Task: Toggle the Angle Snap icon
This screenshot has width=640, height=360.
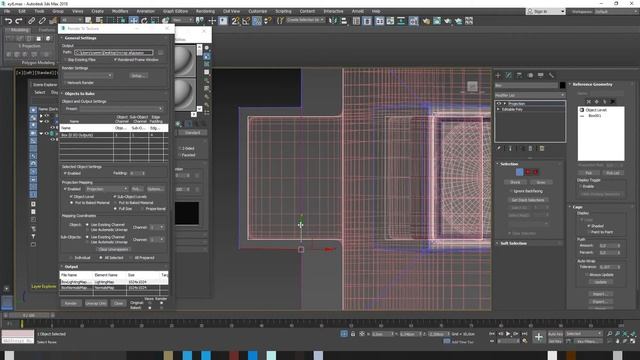Action: pyautogui.click(x=246, y=21)
